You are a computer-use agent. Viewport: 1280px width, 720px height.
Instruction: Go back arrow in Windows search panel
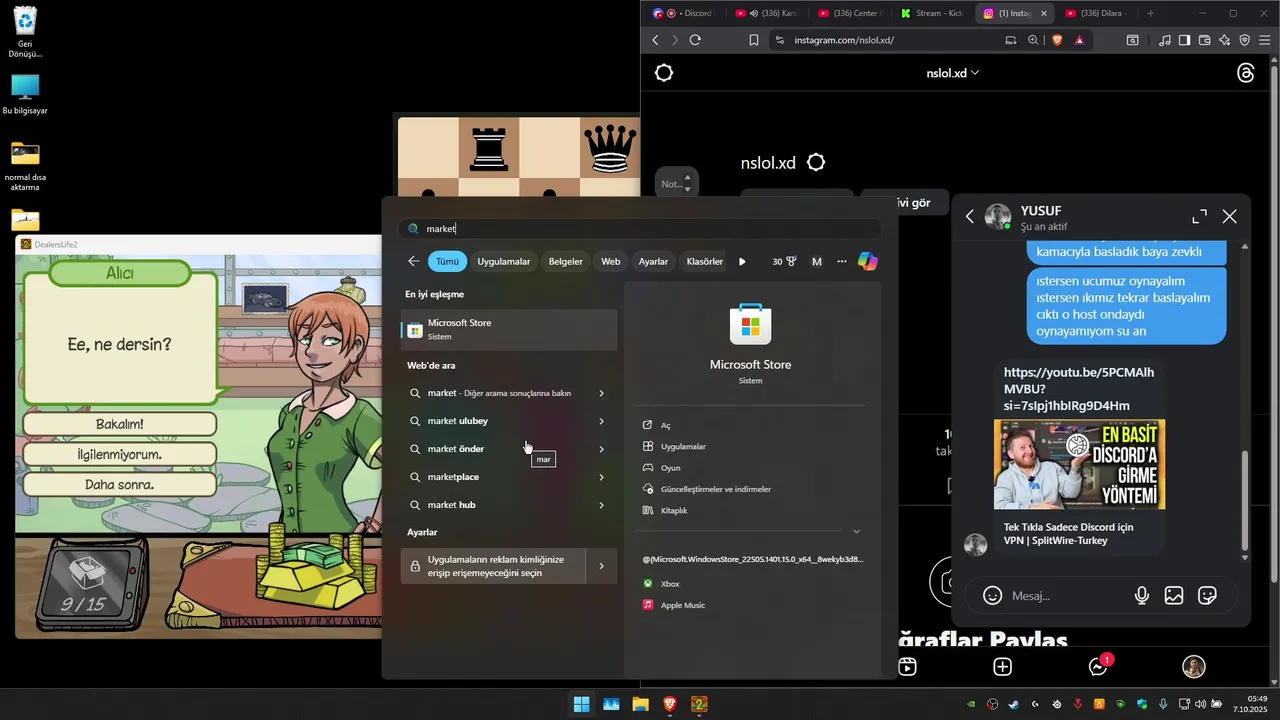[x=414, y=261]
